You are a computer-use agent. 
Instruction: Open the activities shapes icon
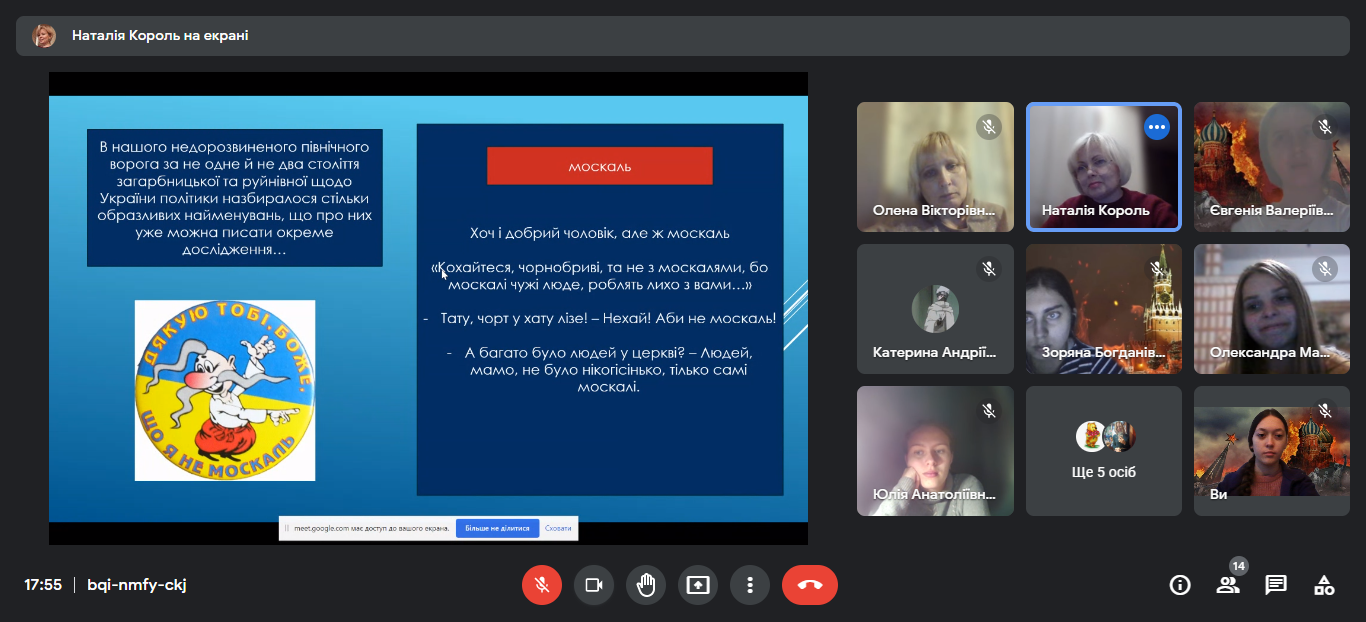click(x=1324, y=585)
